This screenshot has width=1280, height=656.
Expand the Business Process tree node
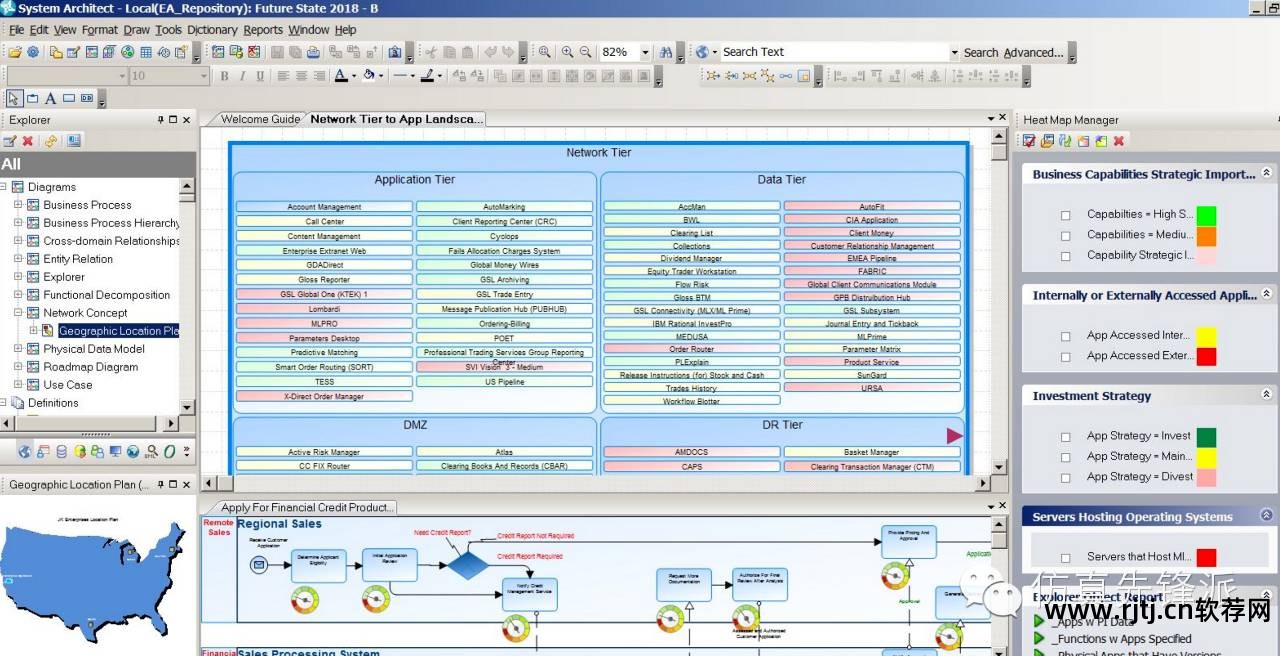coord(18,205)
